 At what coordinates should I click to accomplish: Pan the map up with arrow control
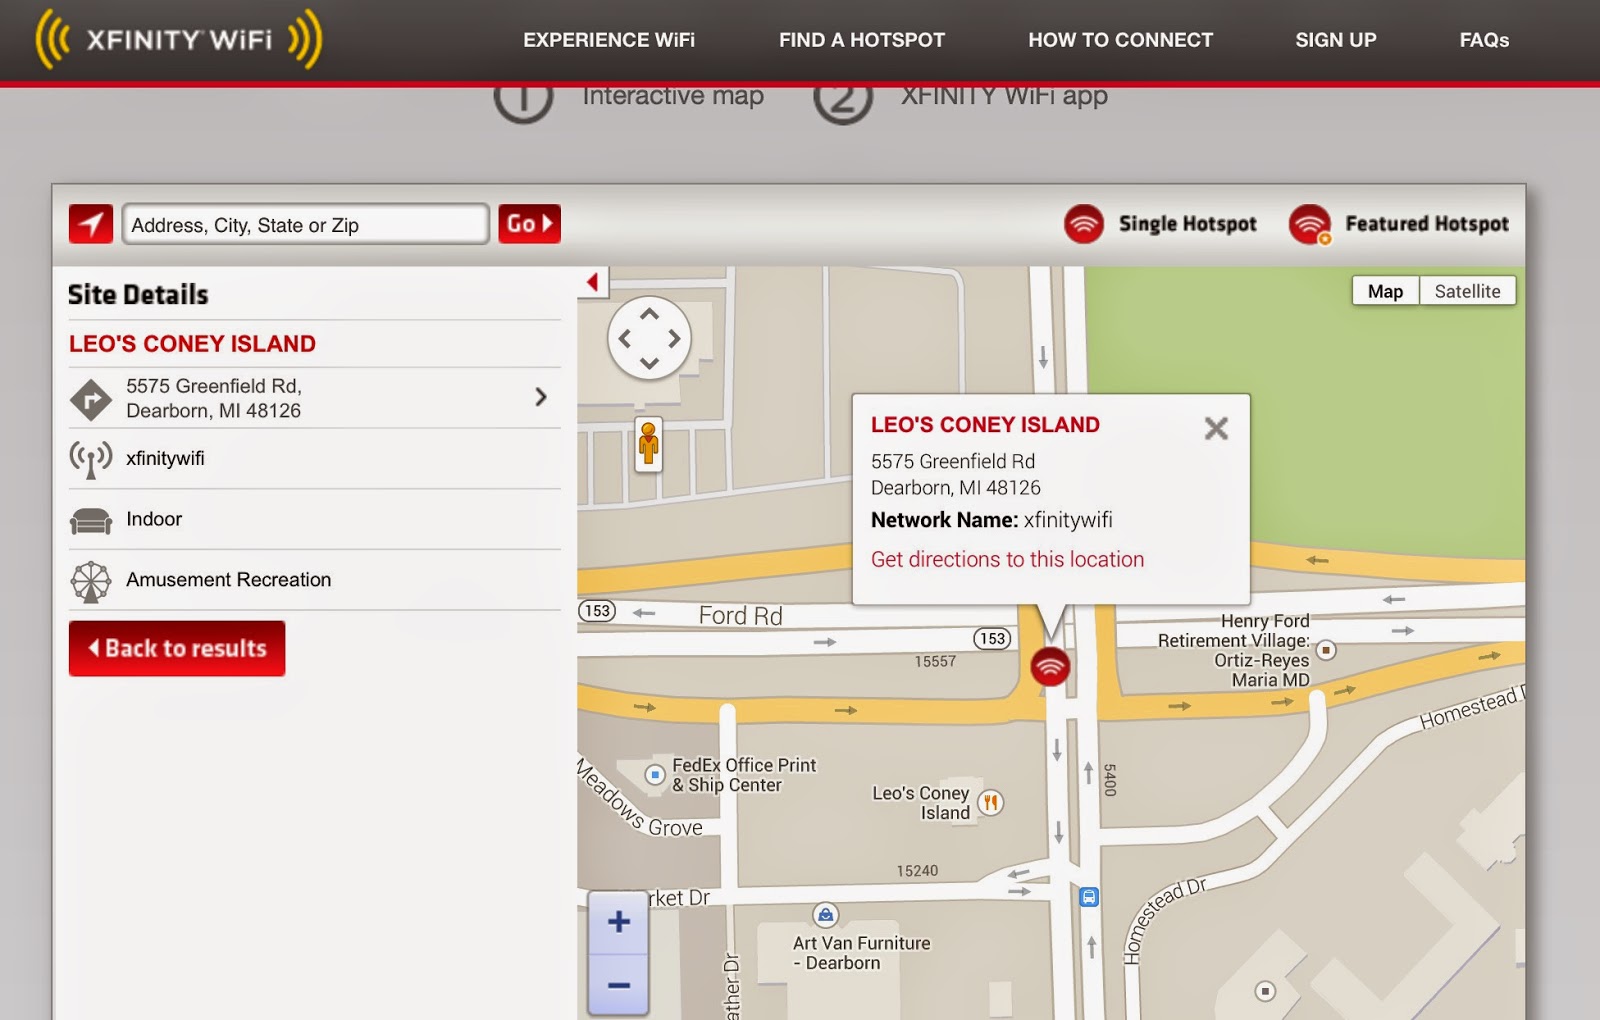coord(650,314)
